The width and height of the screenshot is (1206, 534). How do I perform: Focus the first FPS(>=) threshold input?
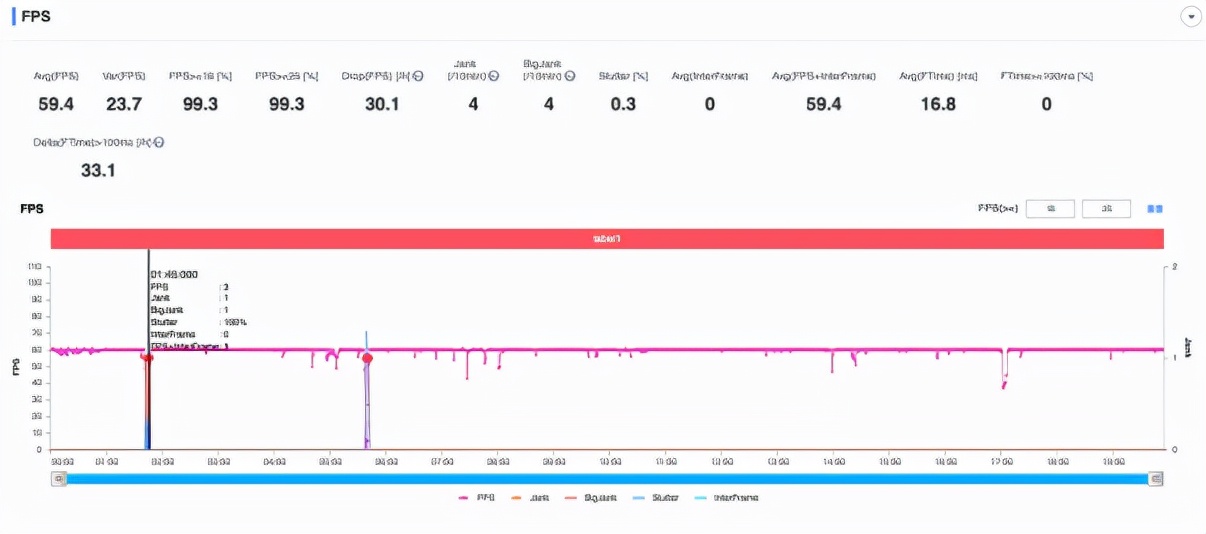[x=1050, y=209]
